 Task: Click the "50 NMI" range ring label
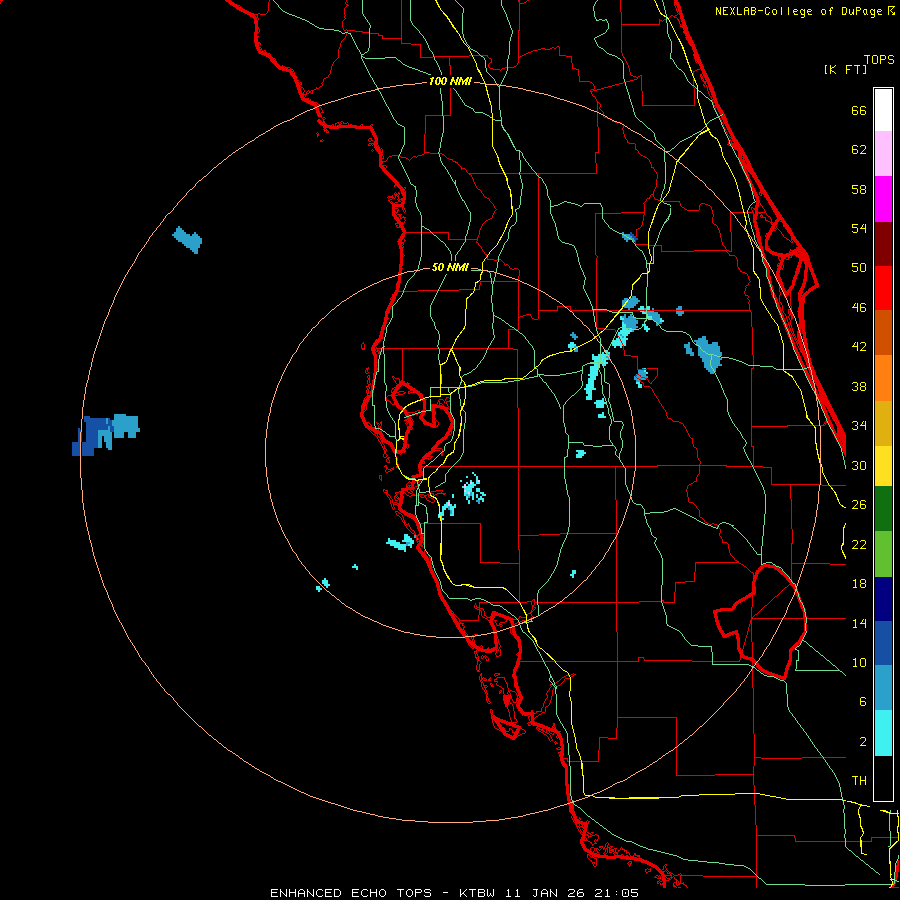450,267
